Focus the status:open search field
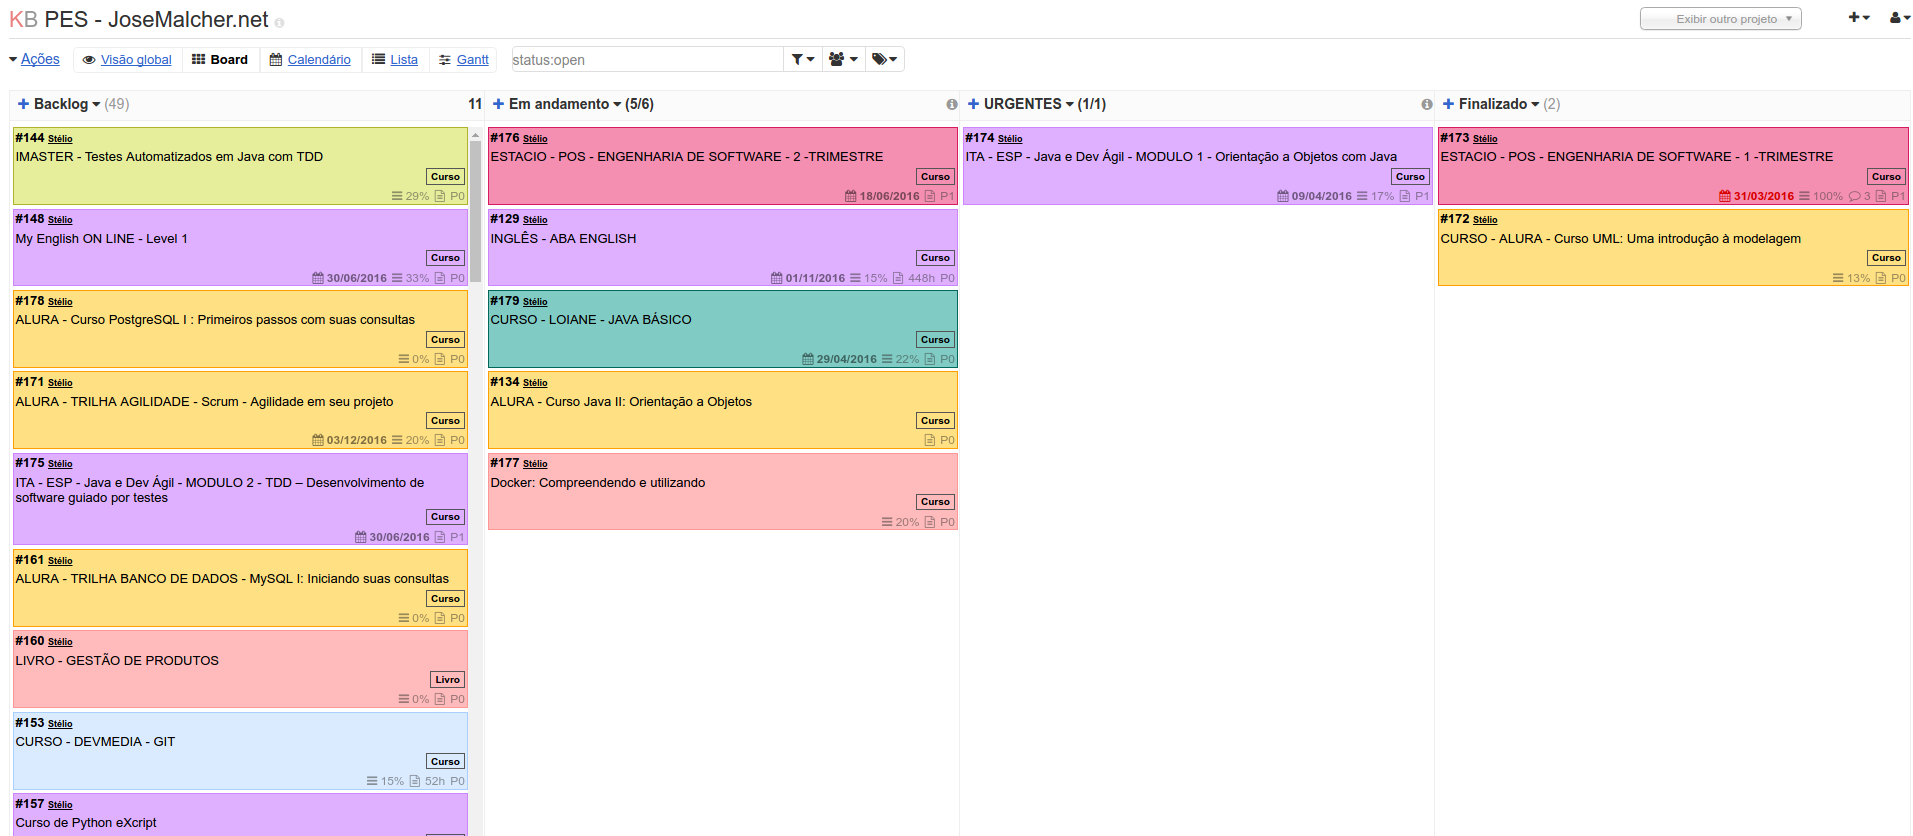 coord(647,59)
